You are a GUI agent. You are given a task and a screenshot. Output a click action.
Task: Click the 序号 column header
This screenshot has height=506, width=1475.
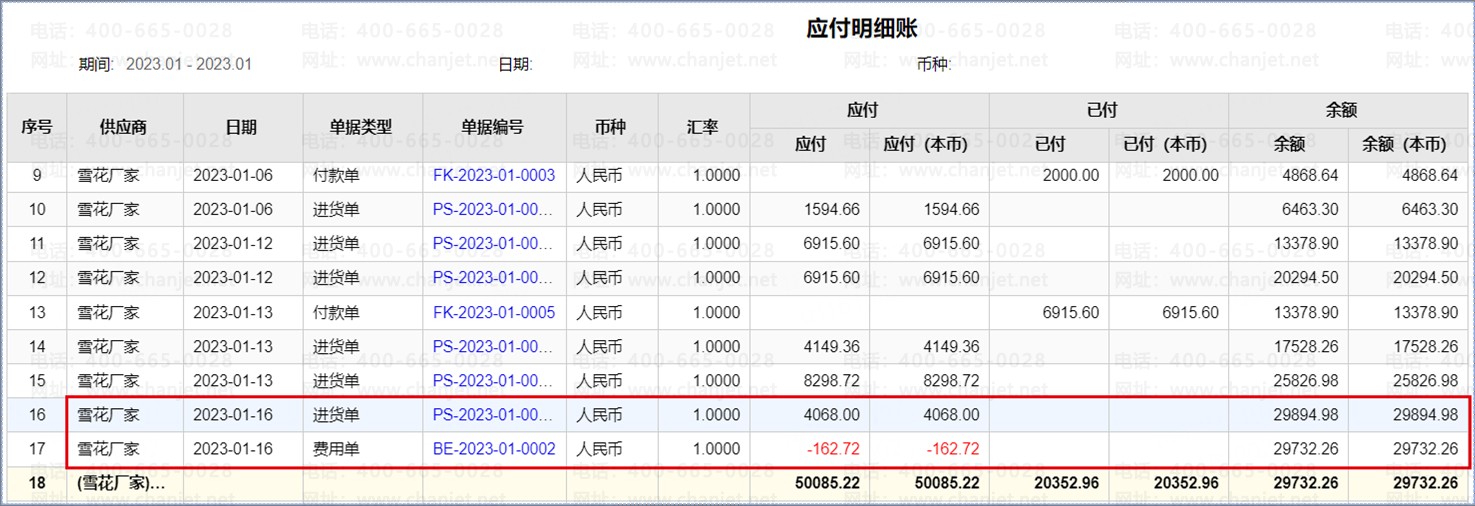pyautogui.click(x=37, y=127)
